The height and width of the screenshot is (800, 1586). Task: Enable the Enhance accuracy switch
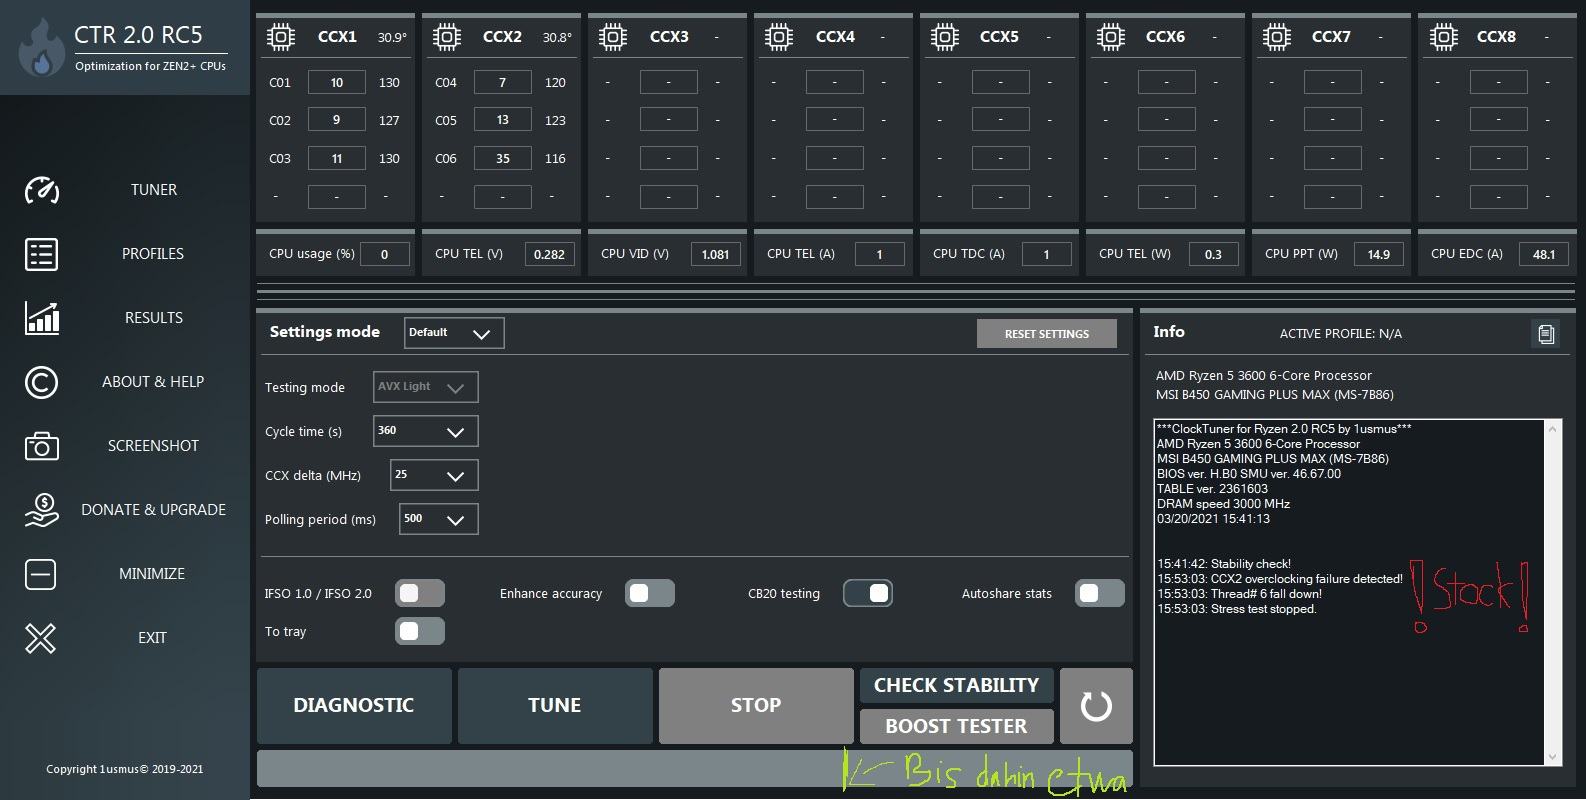[x=650, y=594]
